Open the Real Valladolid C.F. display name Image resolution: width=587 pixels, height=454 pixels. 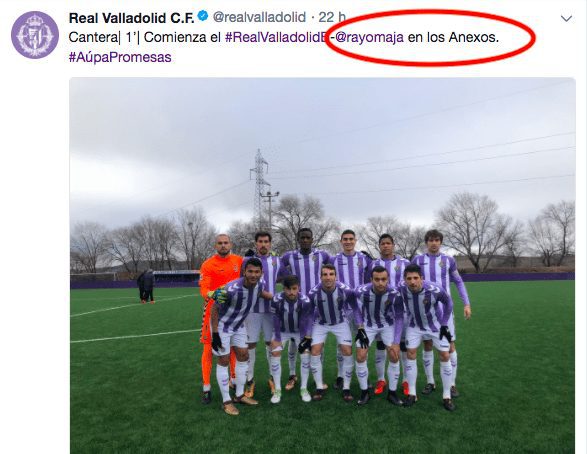click(x=132, y=17)
